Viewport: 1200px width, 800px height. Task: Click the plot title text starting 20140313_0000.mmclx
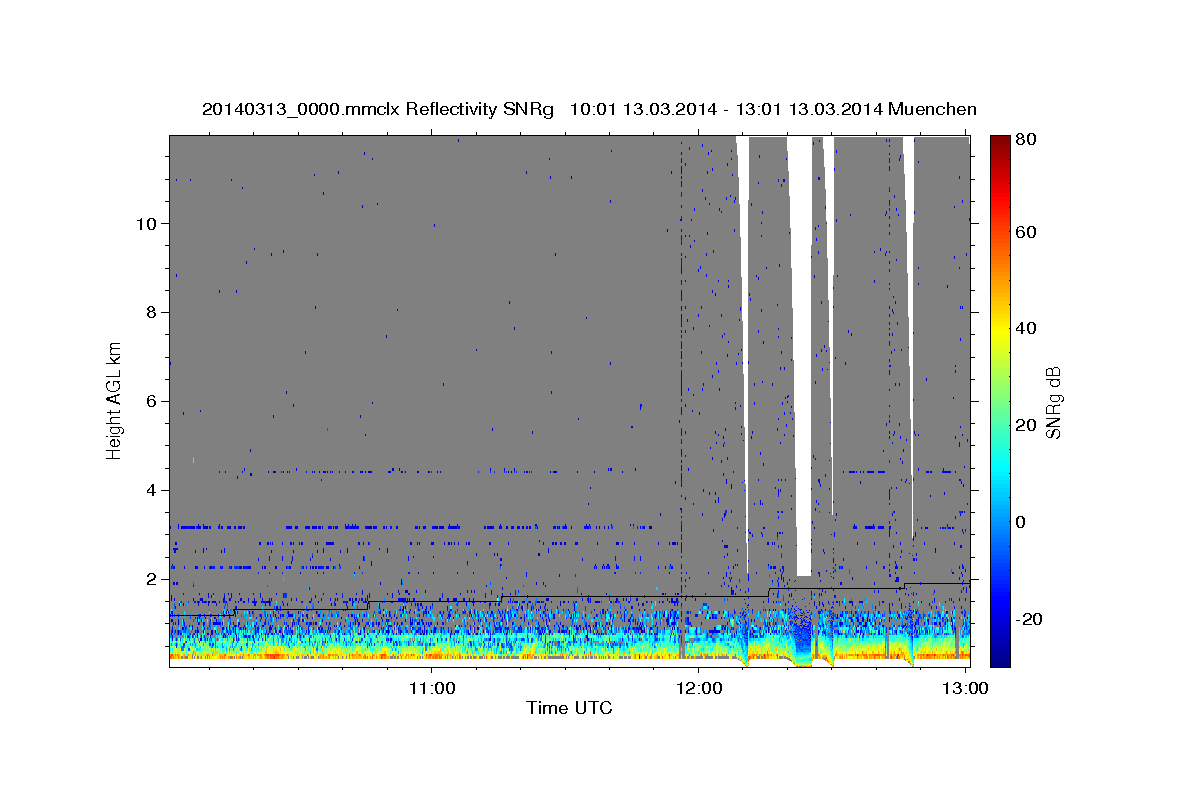589,109
